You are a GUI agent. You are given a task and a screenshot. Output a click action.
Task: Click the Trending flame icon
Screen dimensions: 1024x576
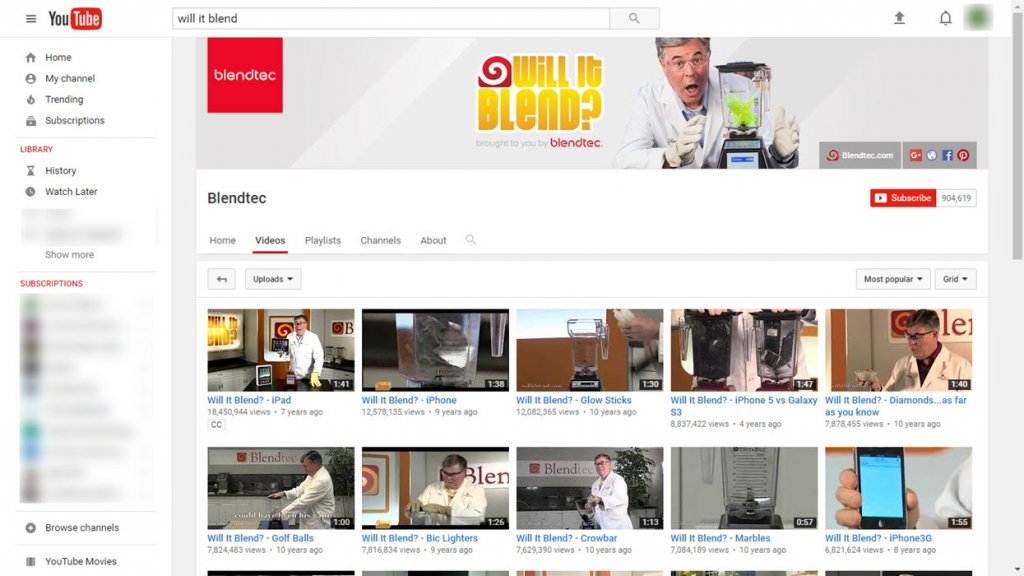(x=31, y=99)
